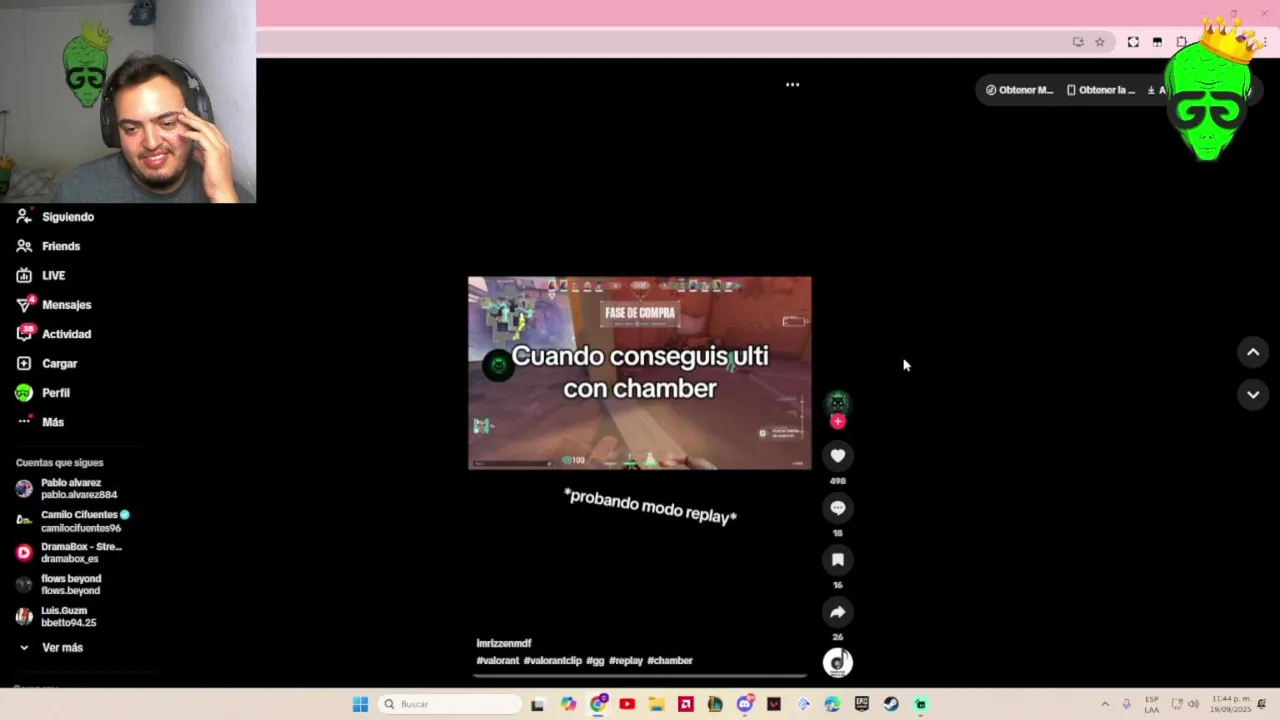Open the DramaBox account
This screenshot has height=720, width=1280.
pos(69,553)
